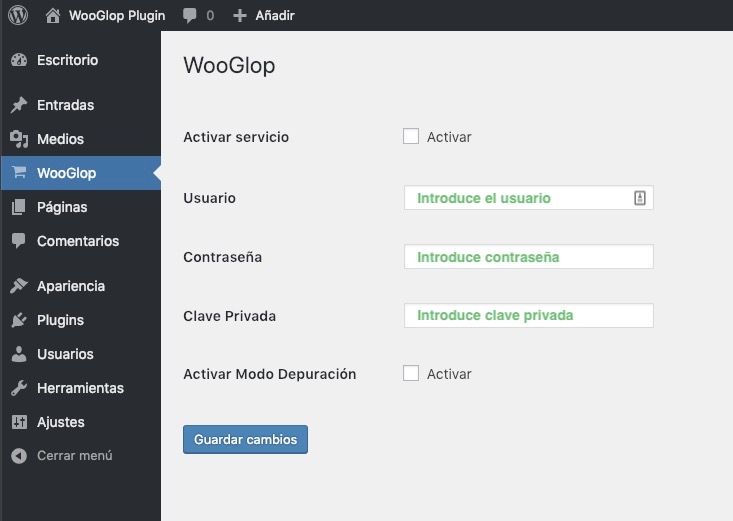Screen dimensions: 733x521
Task: Collapse the sidebar with Cerrar menú
Action: [62, 456]
